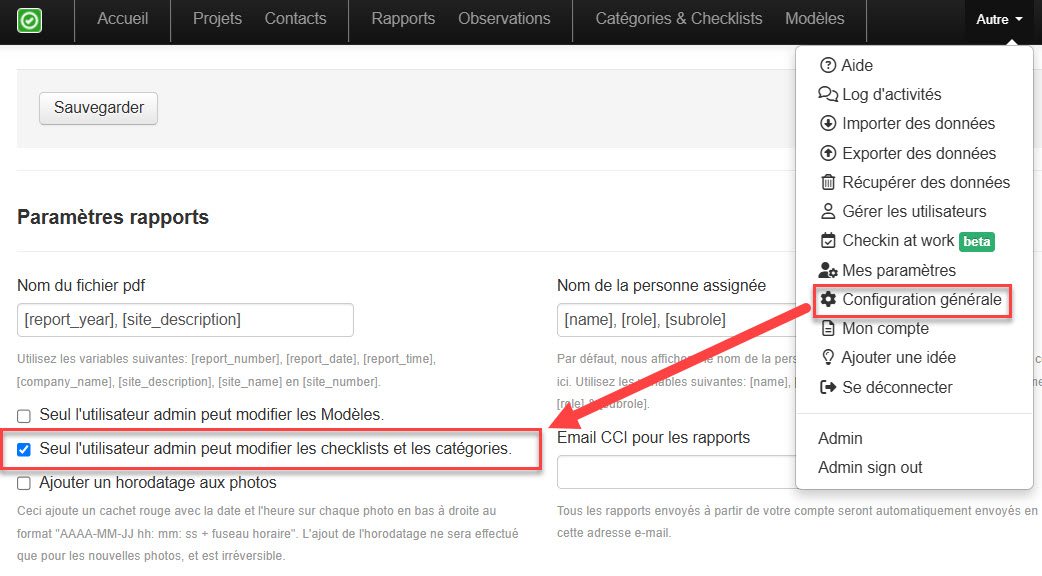The image size is (1042, 576).
Task: Click the 'Nom du fichier pdf' label
Action: click(81, 286)
